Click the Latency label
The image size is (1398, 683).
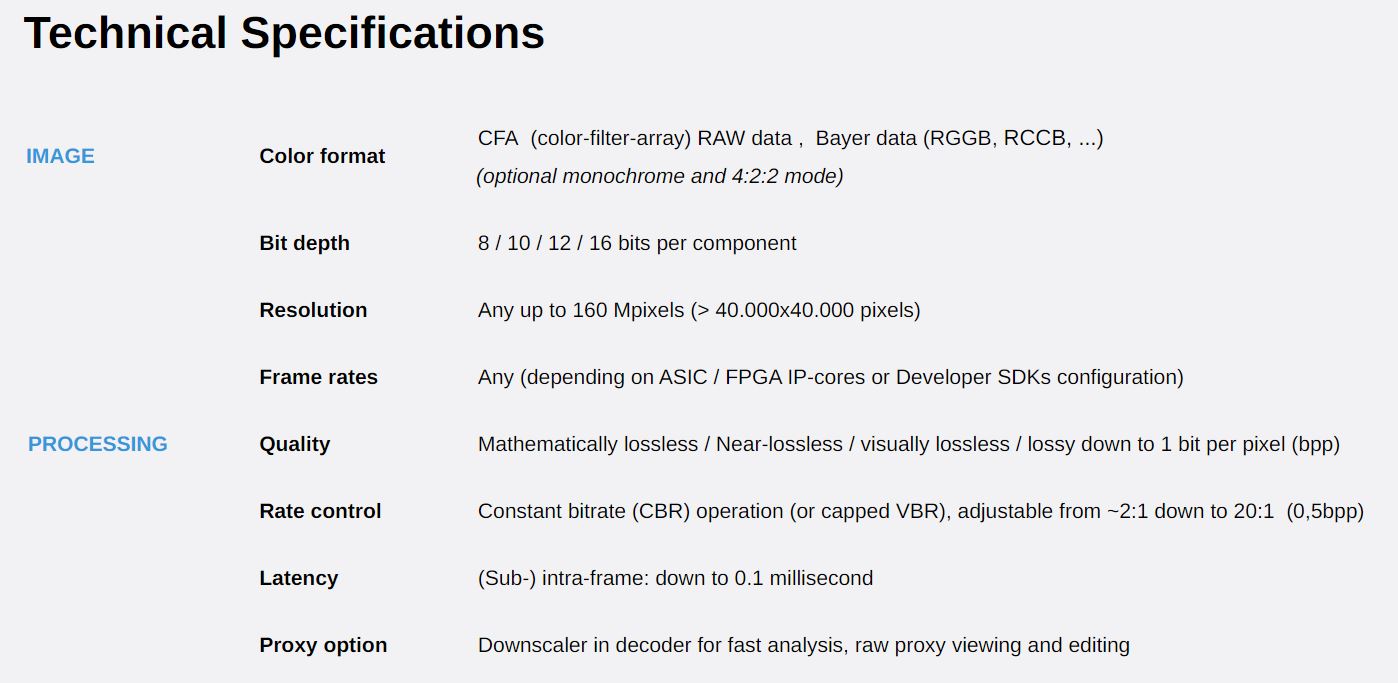click(x=298, y=578)
